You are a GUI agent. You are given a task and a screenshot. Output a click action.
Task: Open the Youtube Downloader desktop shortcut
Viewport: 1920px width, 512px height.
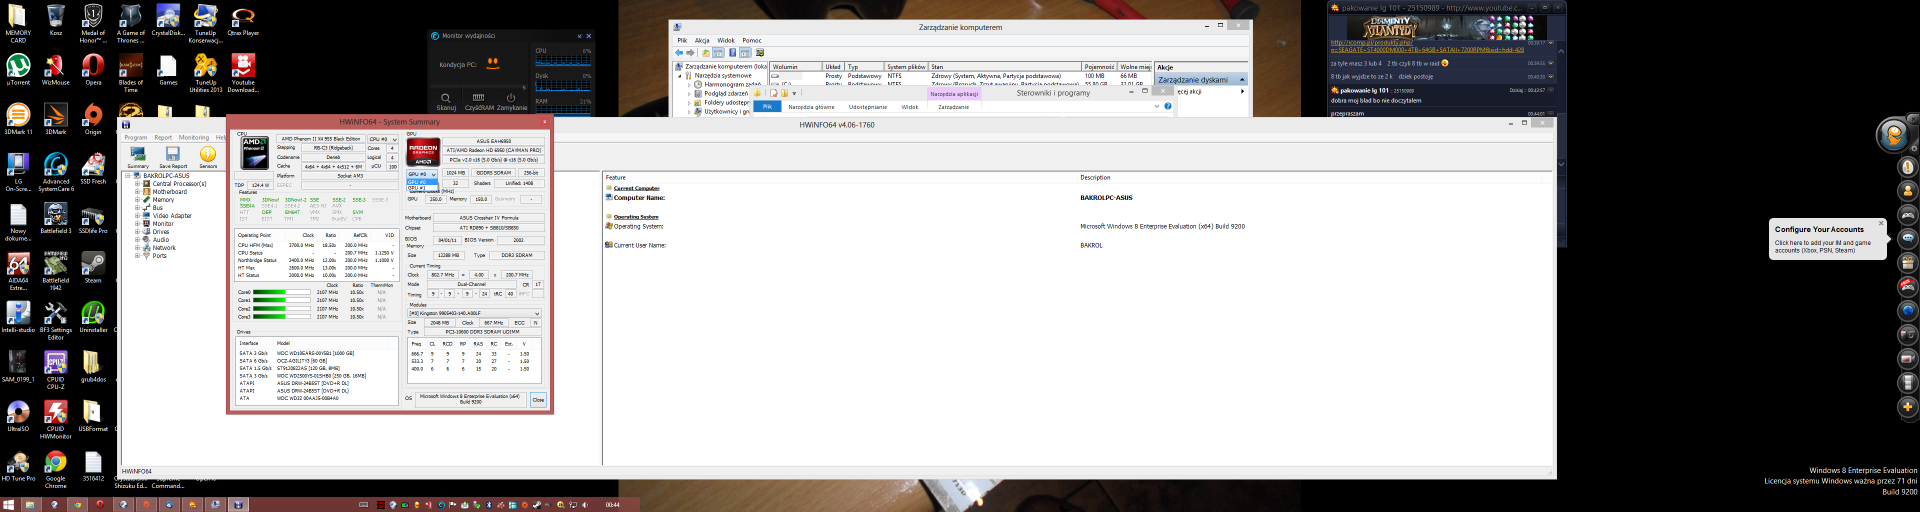[x=243, y=74]
